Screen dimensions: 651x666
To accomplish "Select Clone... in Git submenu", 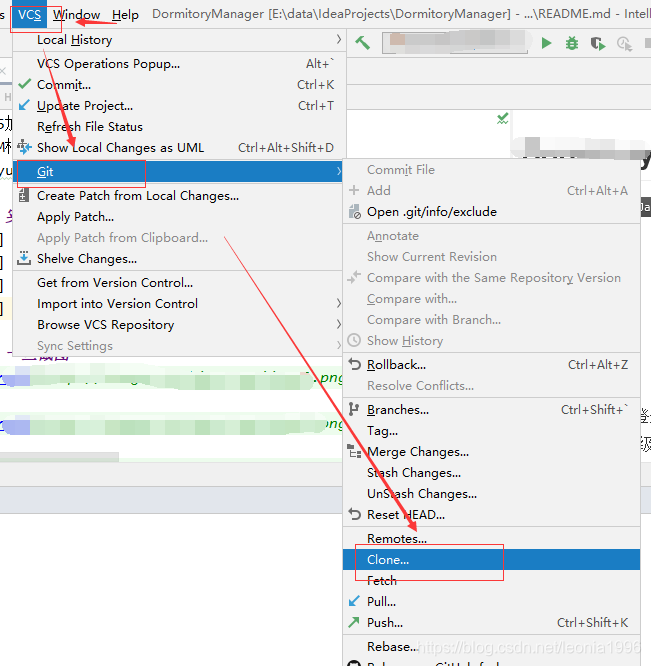I will tap(491, 560).
